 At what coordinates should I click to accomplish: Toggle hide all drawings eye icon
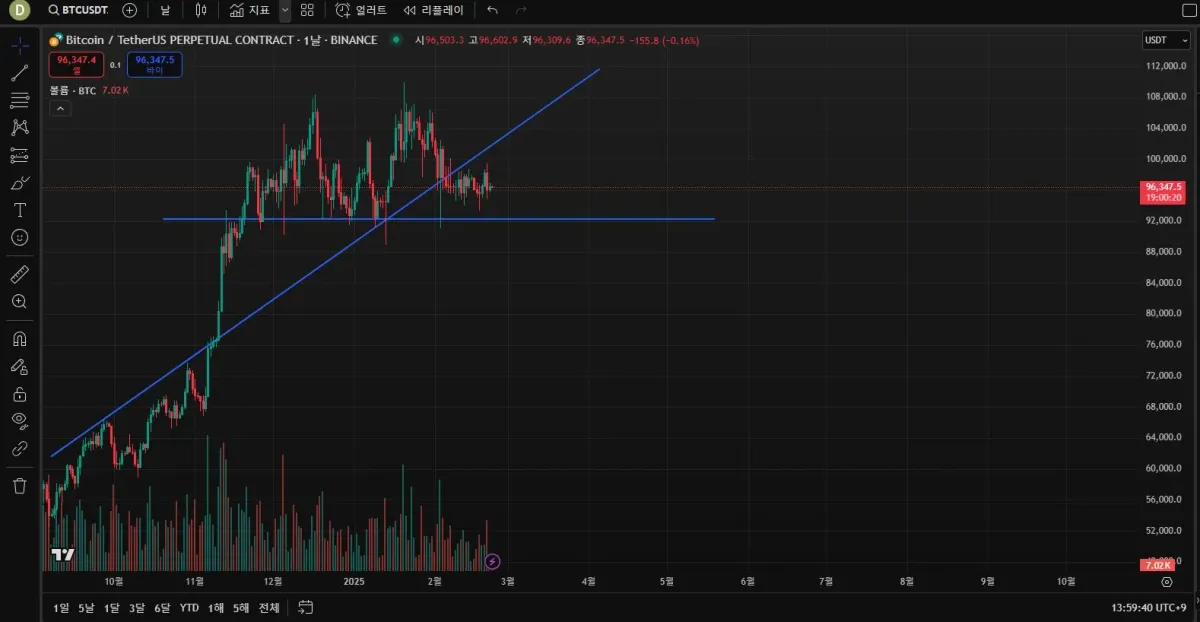(19, 421)
